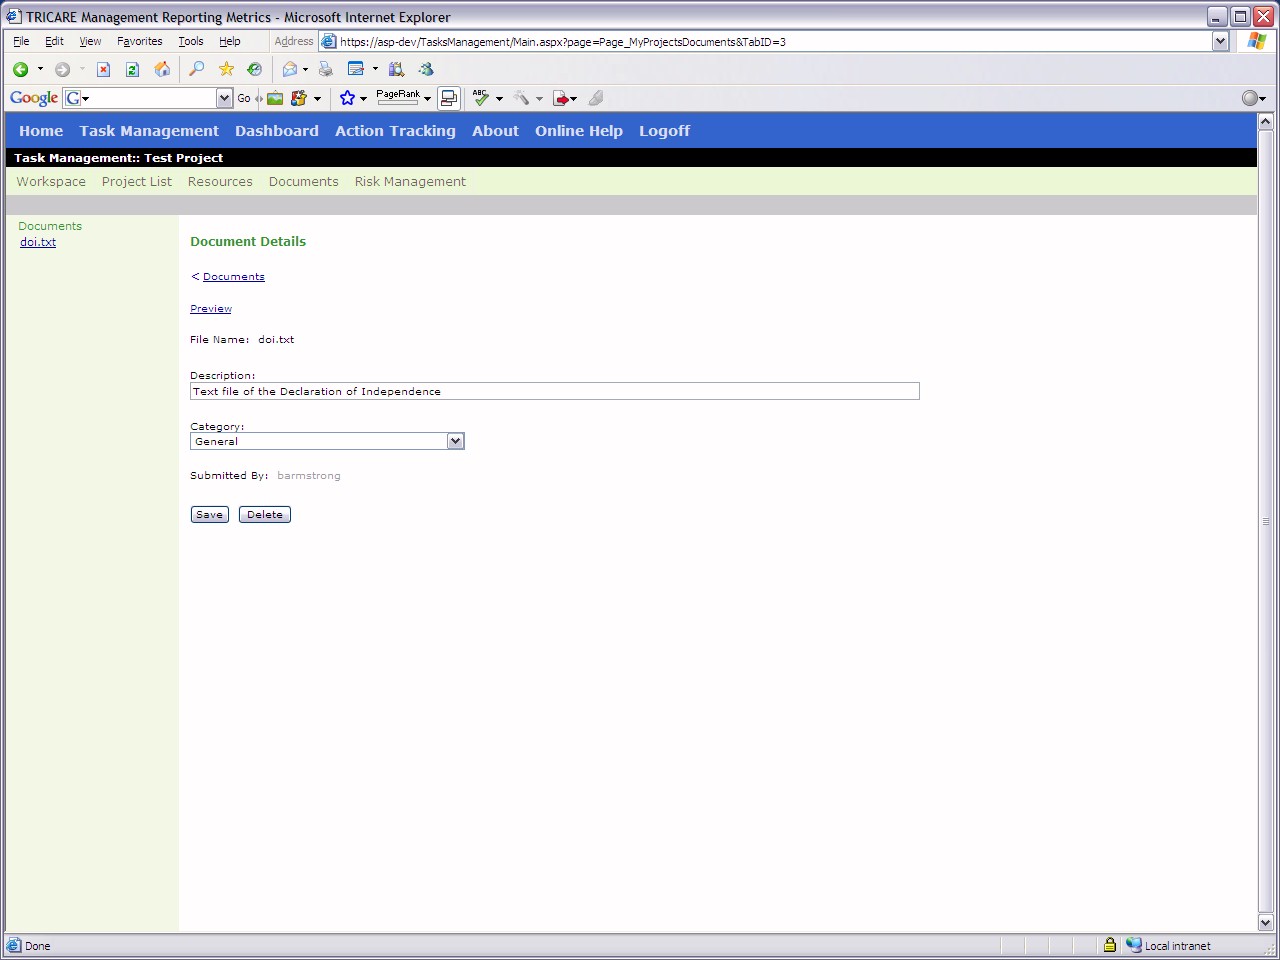Select Action Tracking in navigation bar

395,131
